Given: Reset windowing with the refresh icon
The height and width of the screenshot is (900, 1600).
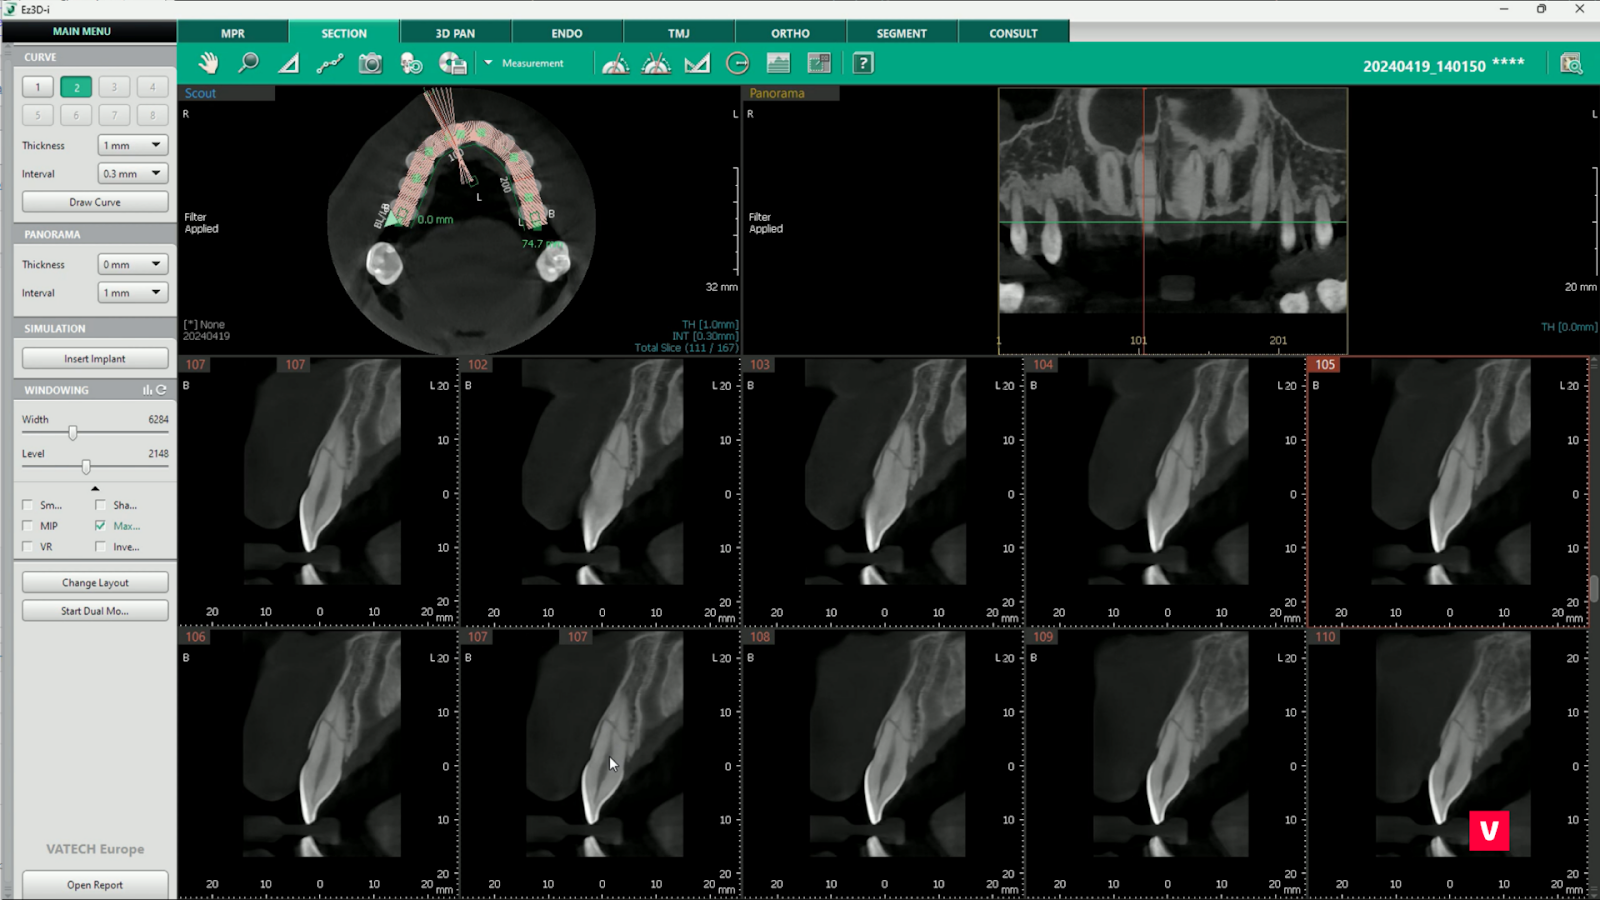Looking at the screenshot, I should (x=162, y=390).
